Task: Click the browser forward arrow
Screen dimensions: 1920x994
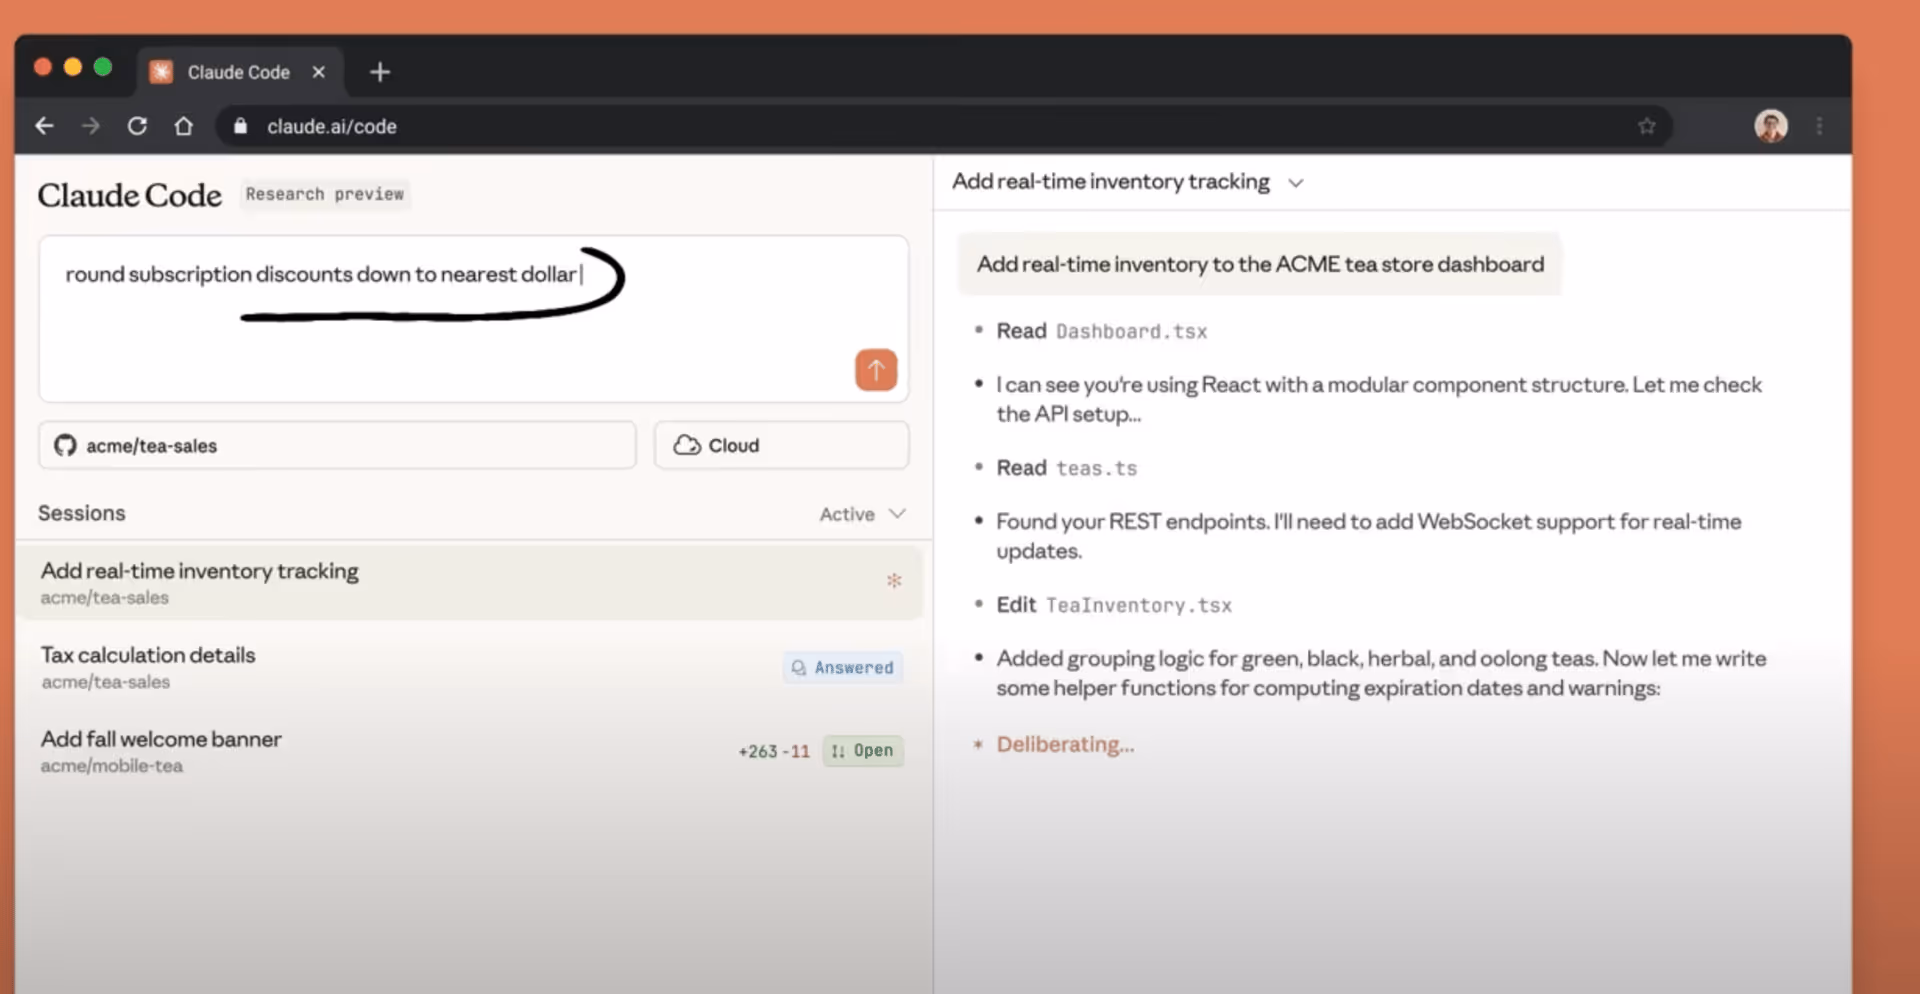Action: [91, 126]
